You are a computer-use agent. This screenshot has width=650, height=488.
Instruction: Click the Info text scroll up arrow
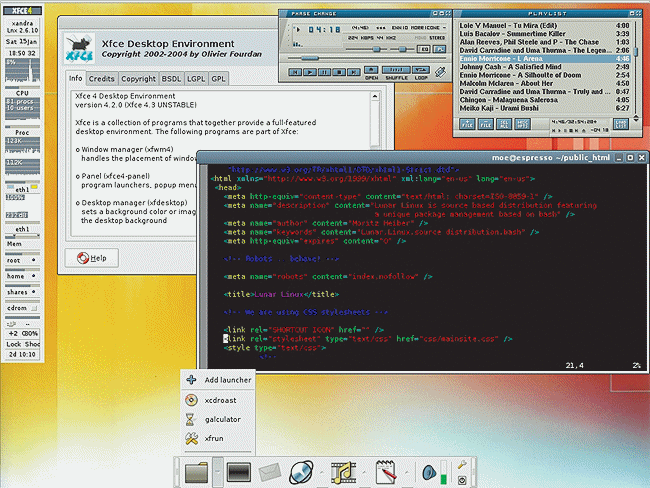[375, 96]
